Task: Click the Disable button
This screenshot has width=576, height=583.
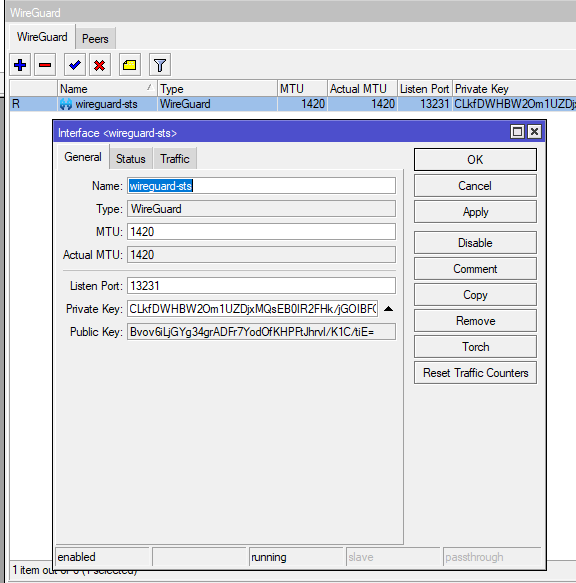Action: point(475,242)
